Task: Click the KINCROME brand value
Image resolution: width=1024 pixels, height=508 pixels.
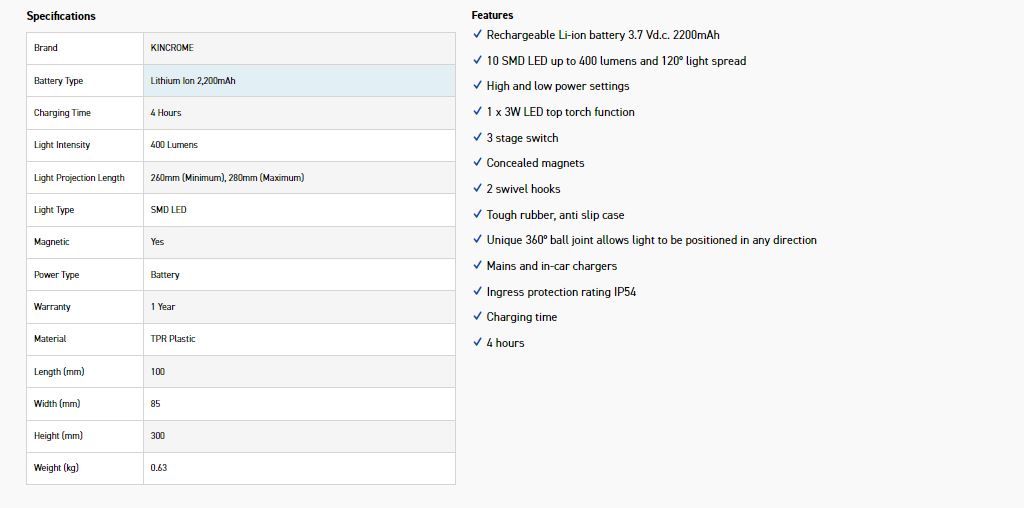Action: 172,48
